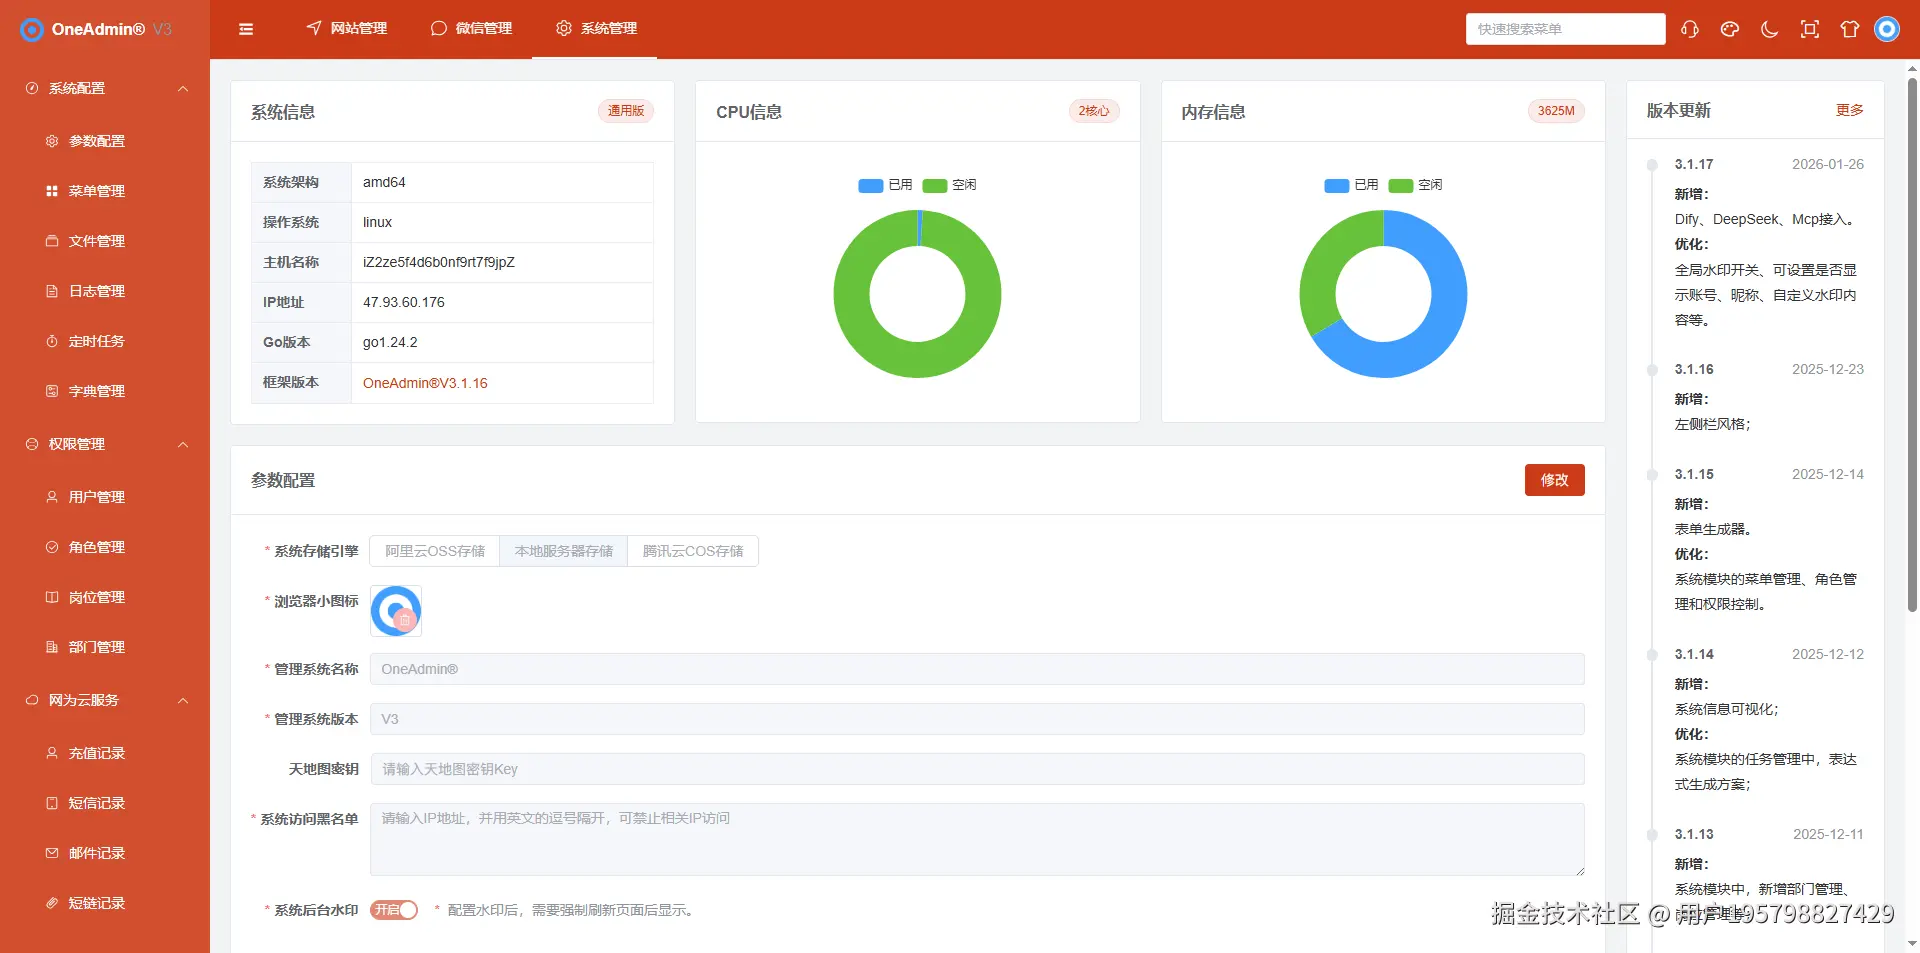This screenshot has height=953, width=1920.
Task: Toggle fullscreen mode
Action: [x=1809, y=29]
